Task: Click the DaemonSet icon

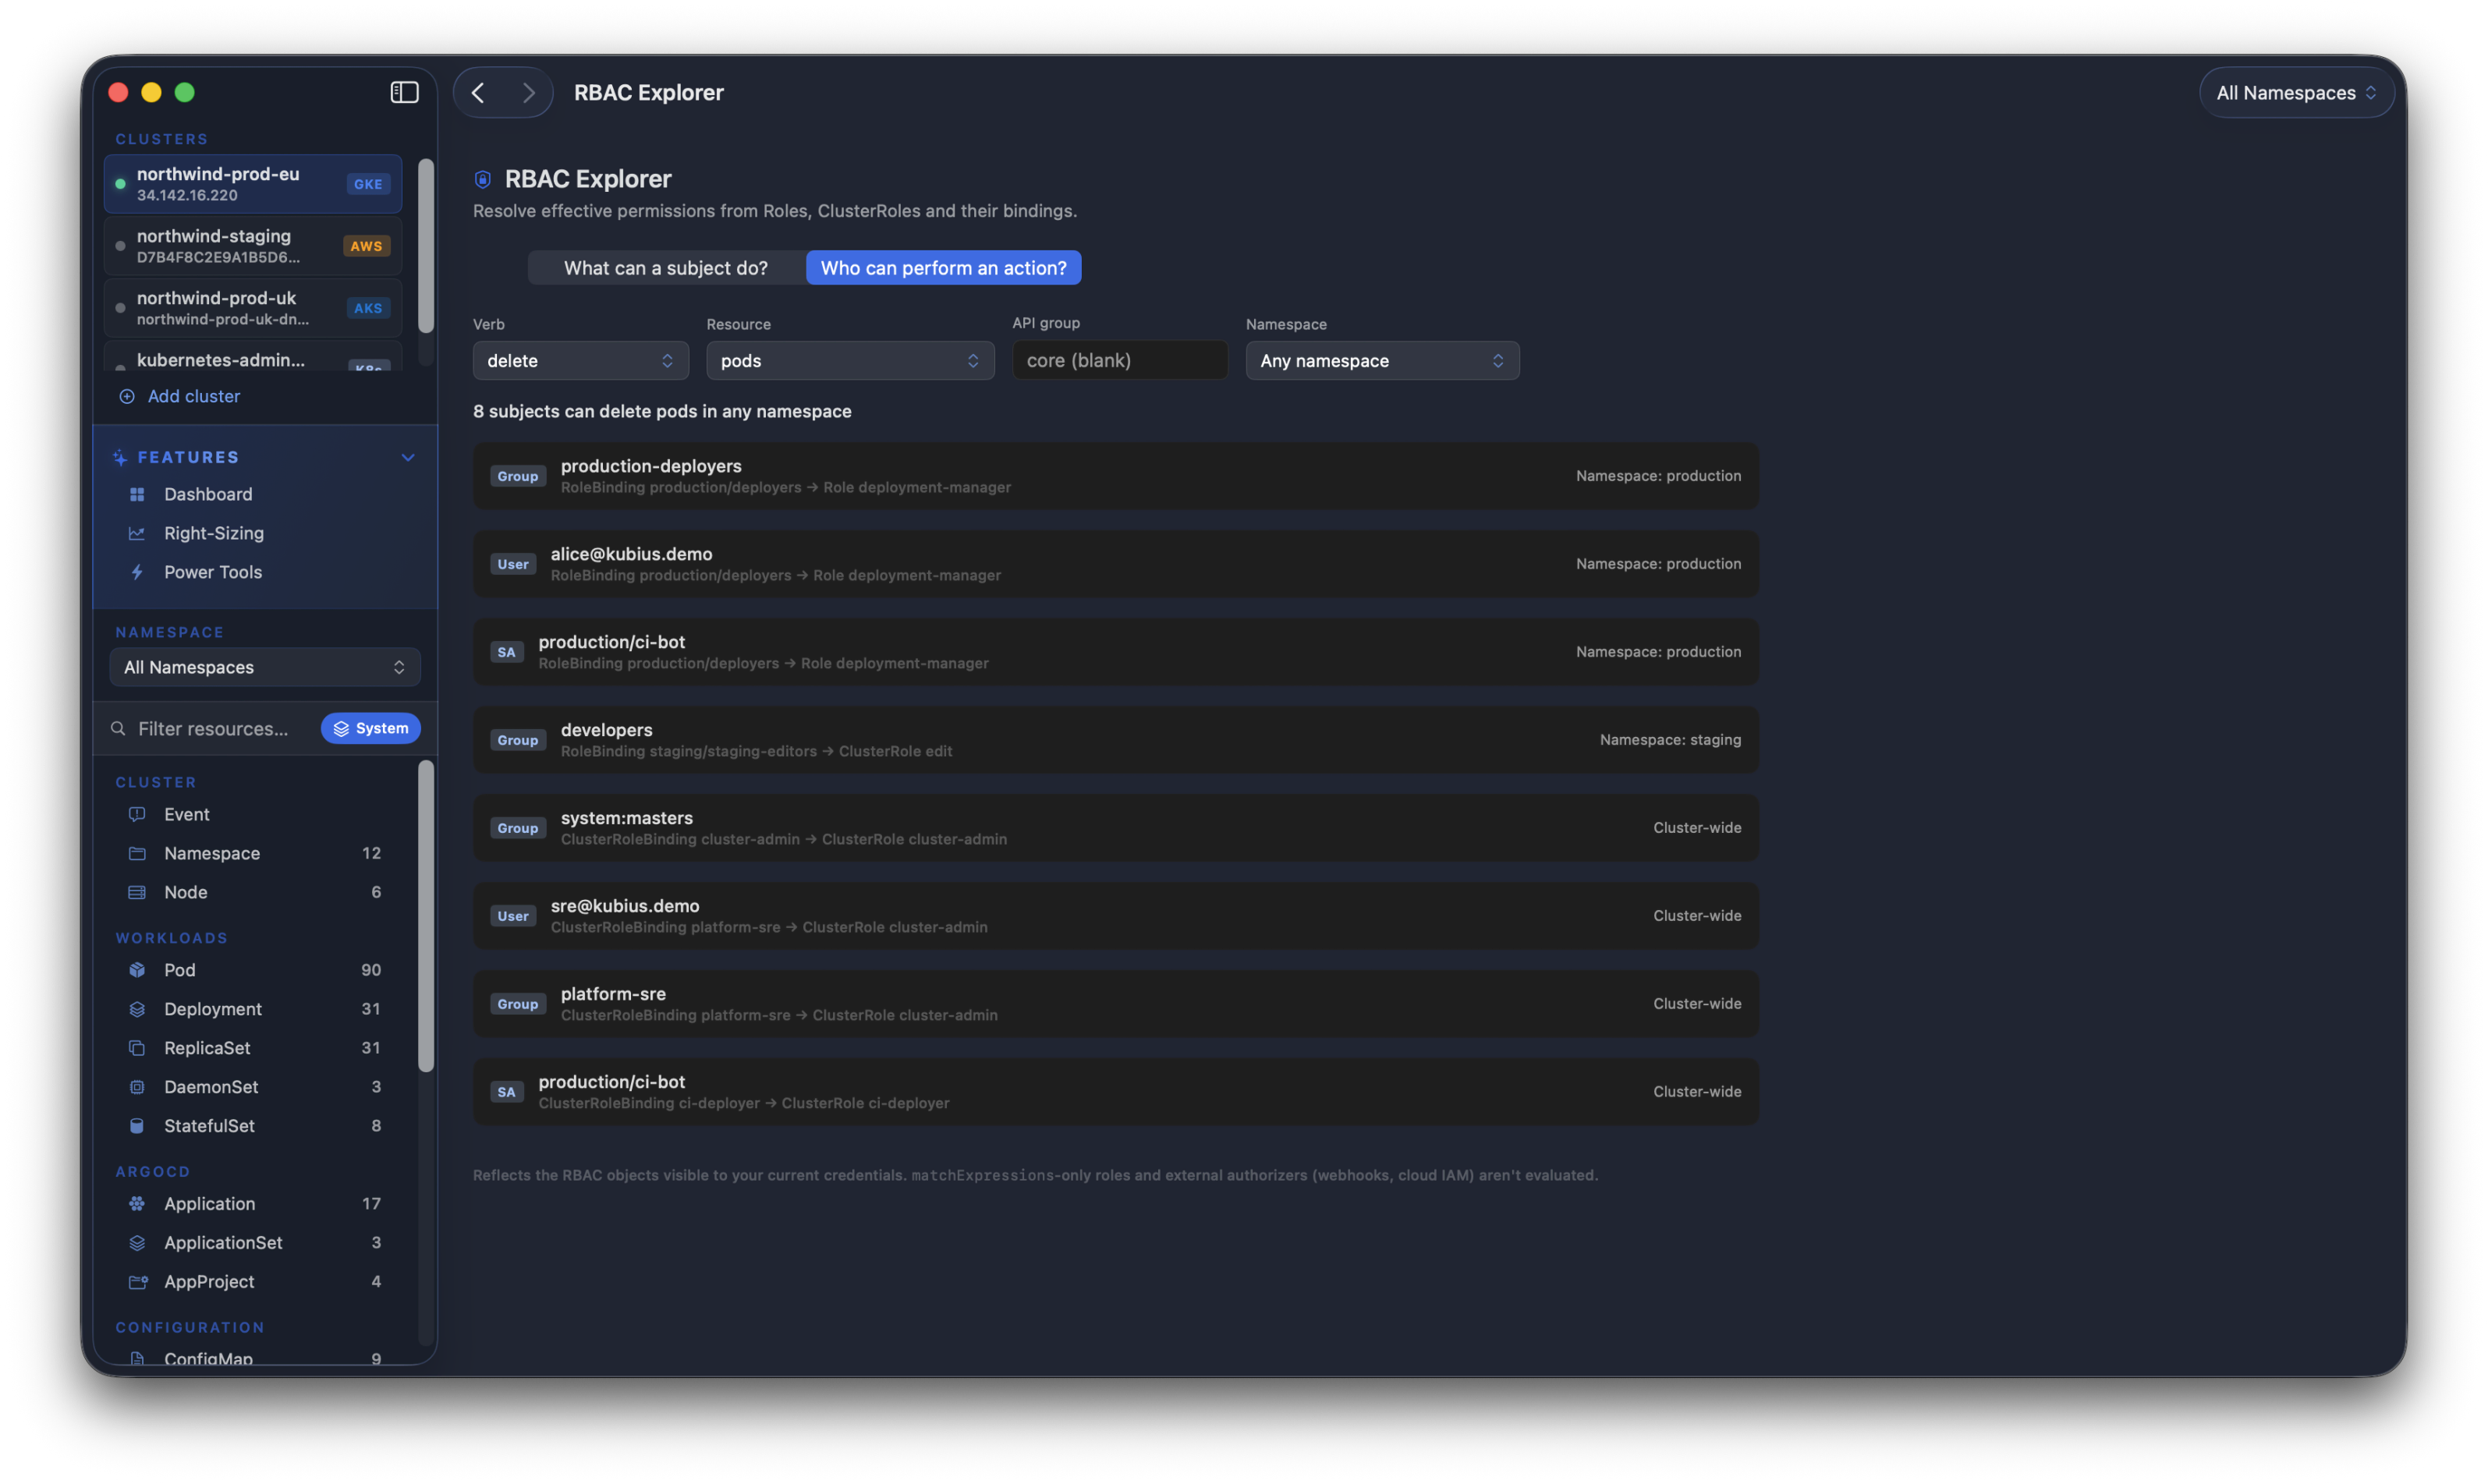Action: (137, 1087)
